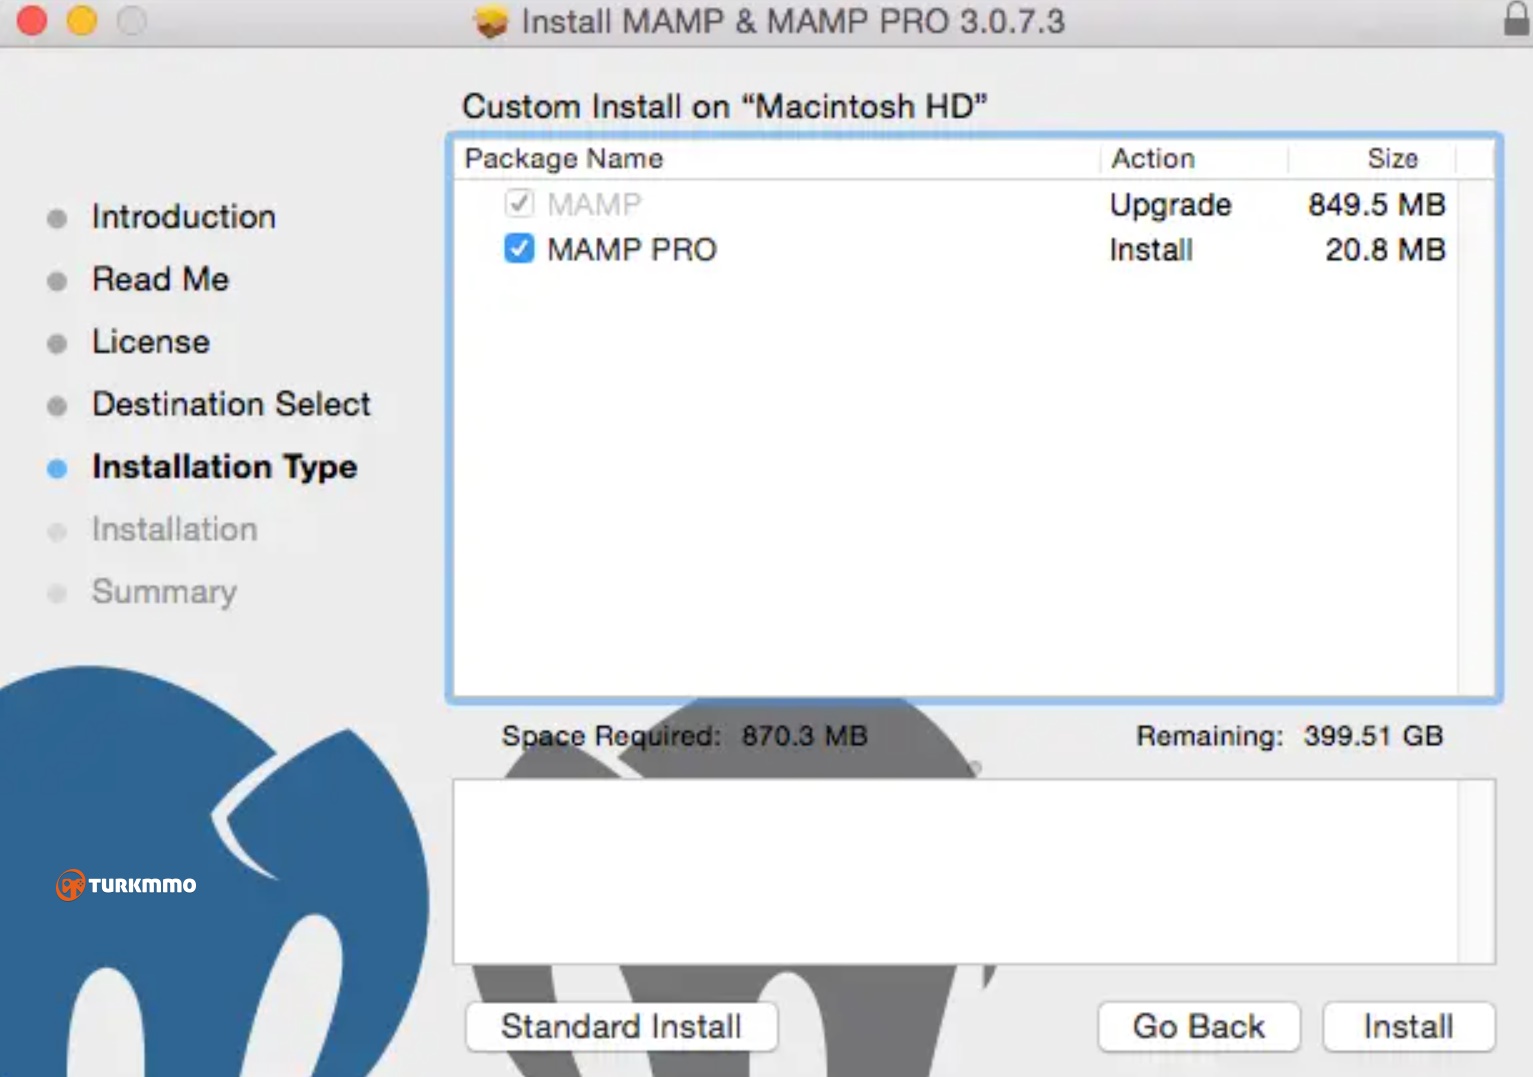Click the Custom Install on Macintosh HD heading
This screenshot has height=1077, width=1533.
click(725, 106)
